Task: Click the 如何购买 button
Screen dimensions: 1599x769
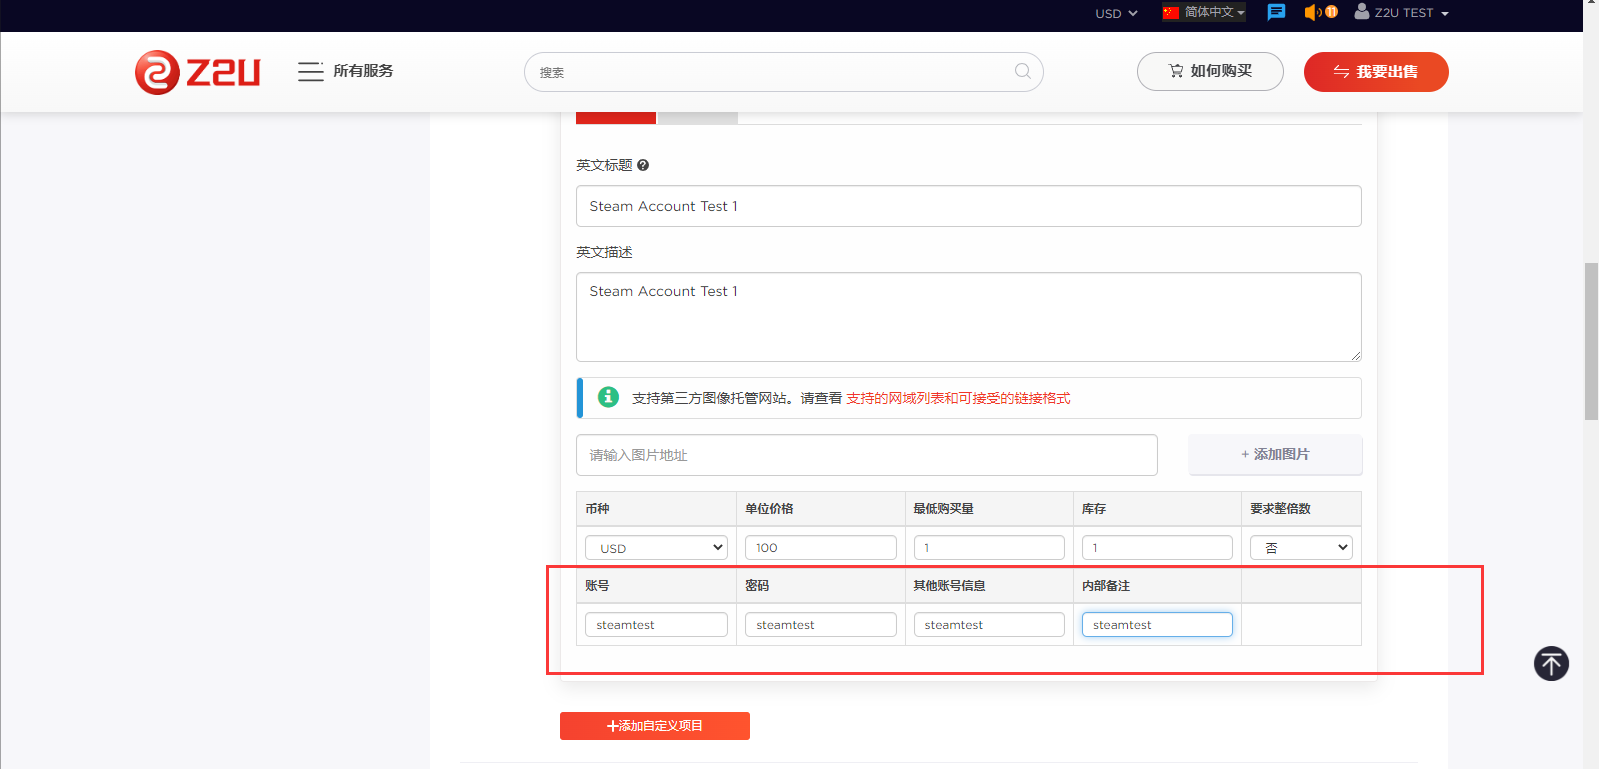Action: point(1210,71)
